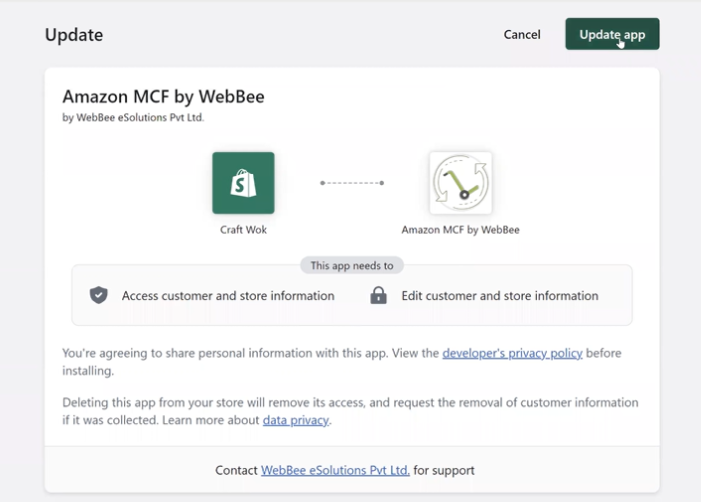Follow the data privacy link
Screen dimensions: 701x502
pyautogui.click(x=295, y=420)
